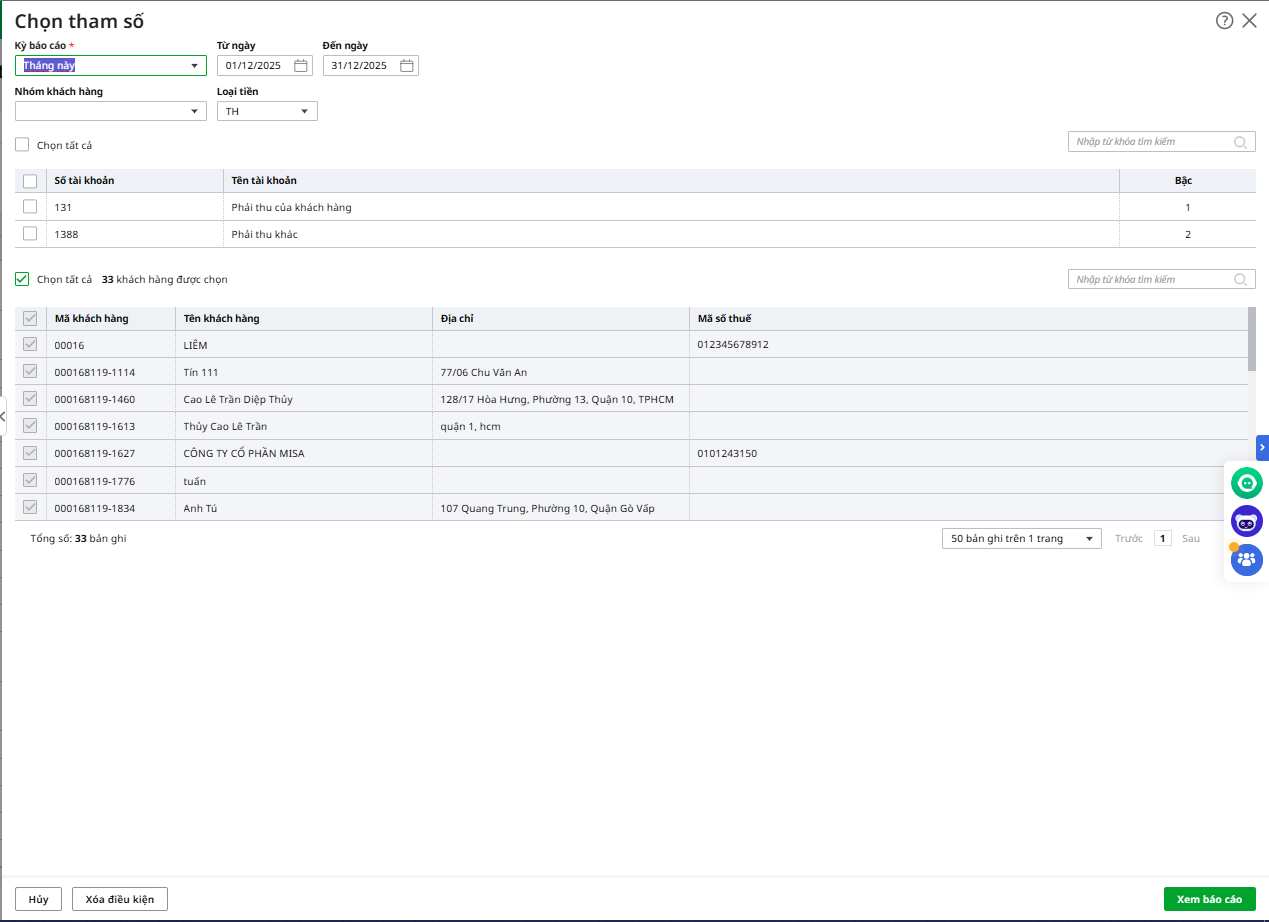Change the 50 bản ghi page size
Image resolution: width=1269 pixels, height=922 pixels.
coord(1020,539)
